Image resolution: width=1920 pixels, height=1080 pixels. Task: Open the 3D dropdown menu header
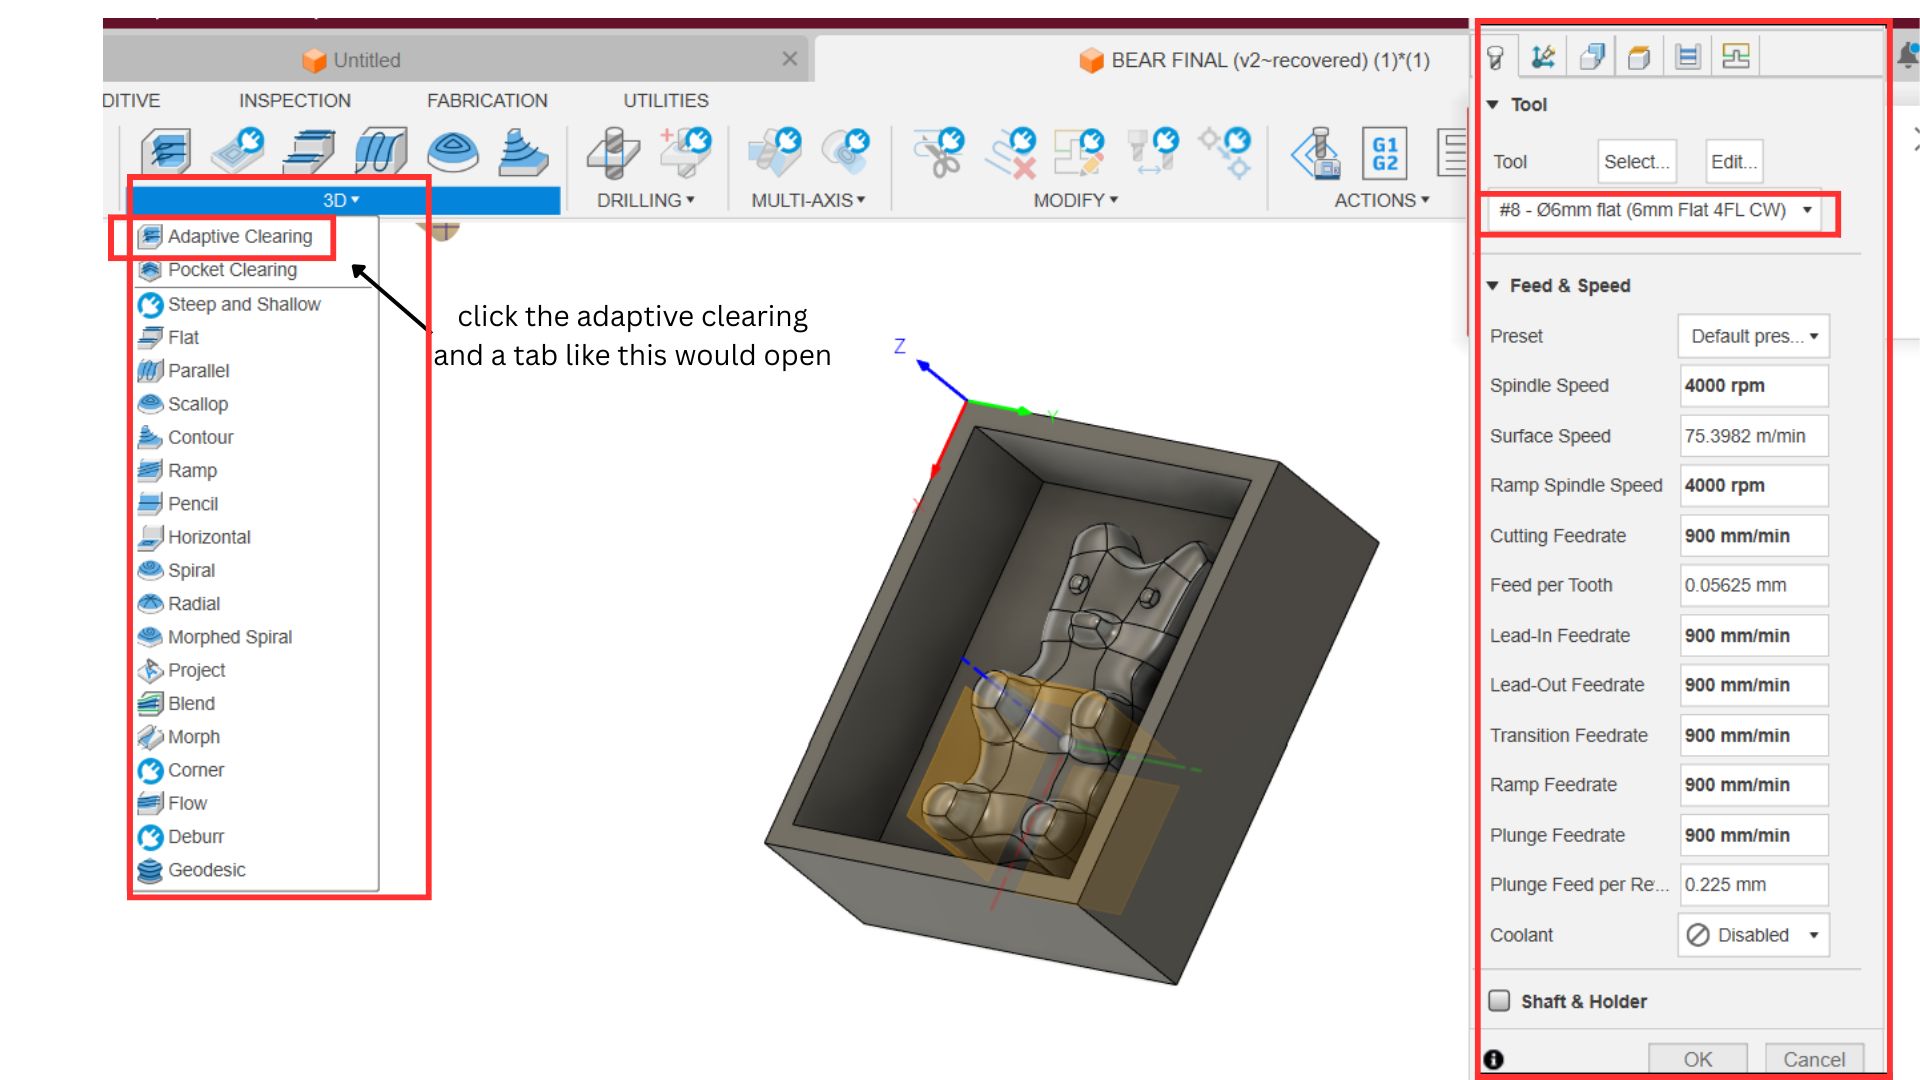click(x=341, y=200)
